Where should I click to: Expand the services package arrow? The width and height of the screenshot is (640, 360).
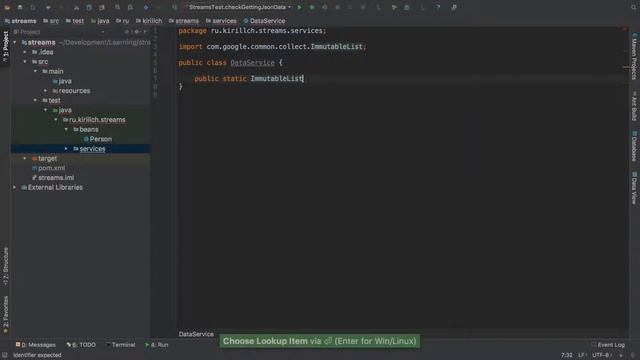pyautogui.click(x=66, y=149)
